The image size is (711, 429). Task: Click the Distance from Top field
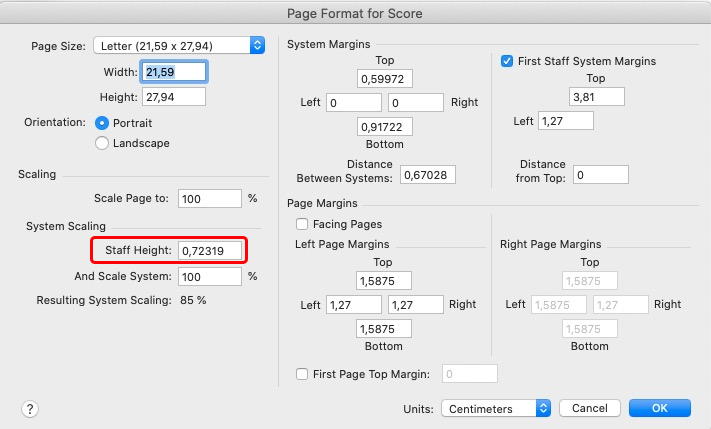pyautogui.click(x=600, y=175)
